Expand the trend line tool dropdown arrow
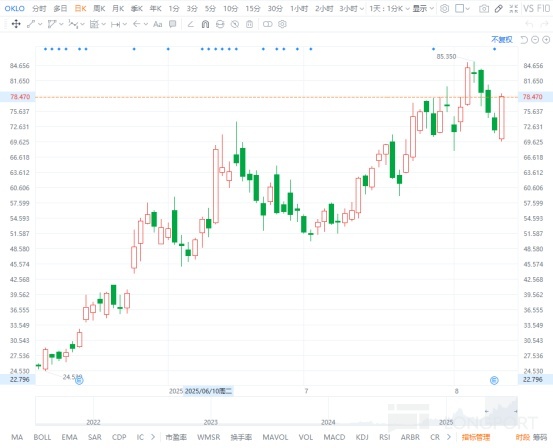The width and height of the screenshot is (553, 448). (x=40, y=24)
